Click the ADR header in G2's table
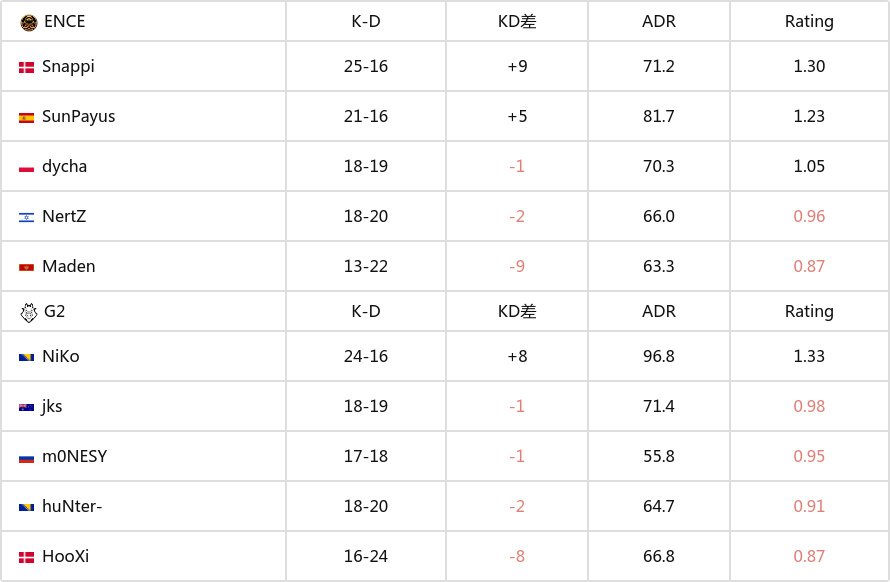The height and width of the screenshot is (582, 890). (659, 312)
